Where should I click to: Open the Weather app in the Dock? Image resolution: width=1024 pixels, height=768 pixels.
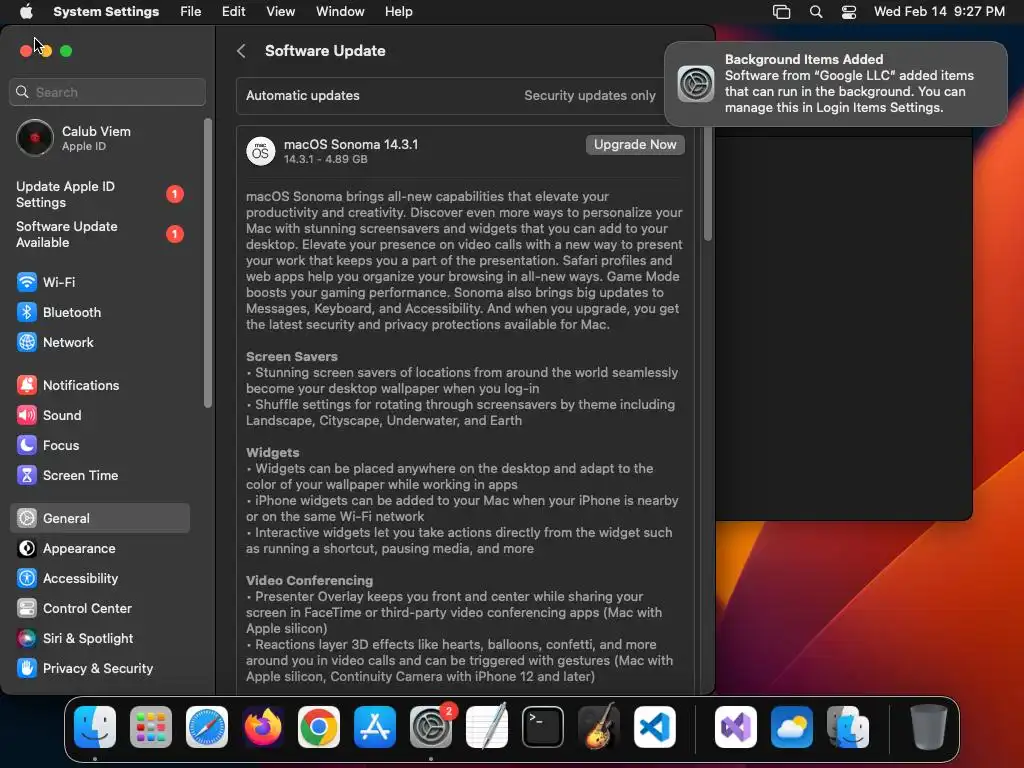click(792, 727)
